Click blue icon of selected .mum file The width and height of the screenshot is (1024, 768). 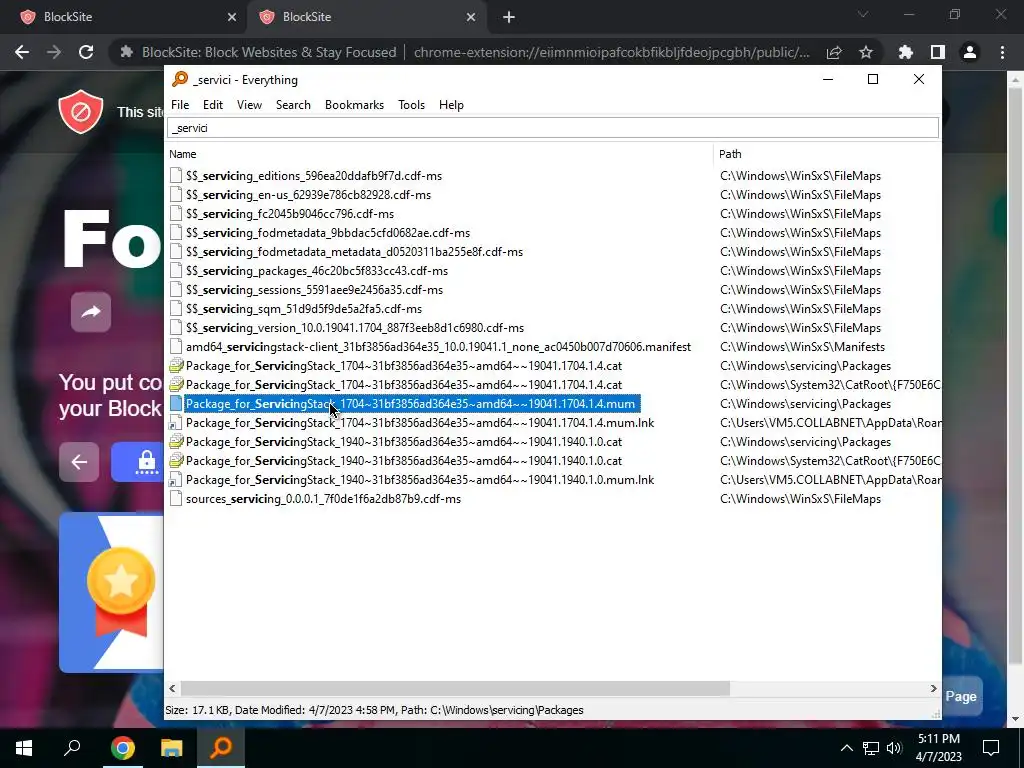(x=176, y=404)
